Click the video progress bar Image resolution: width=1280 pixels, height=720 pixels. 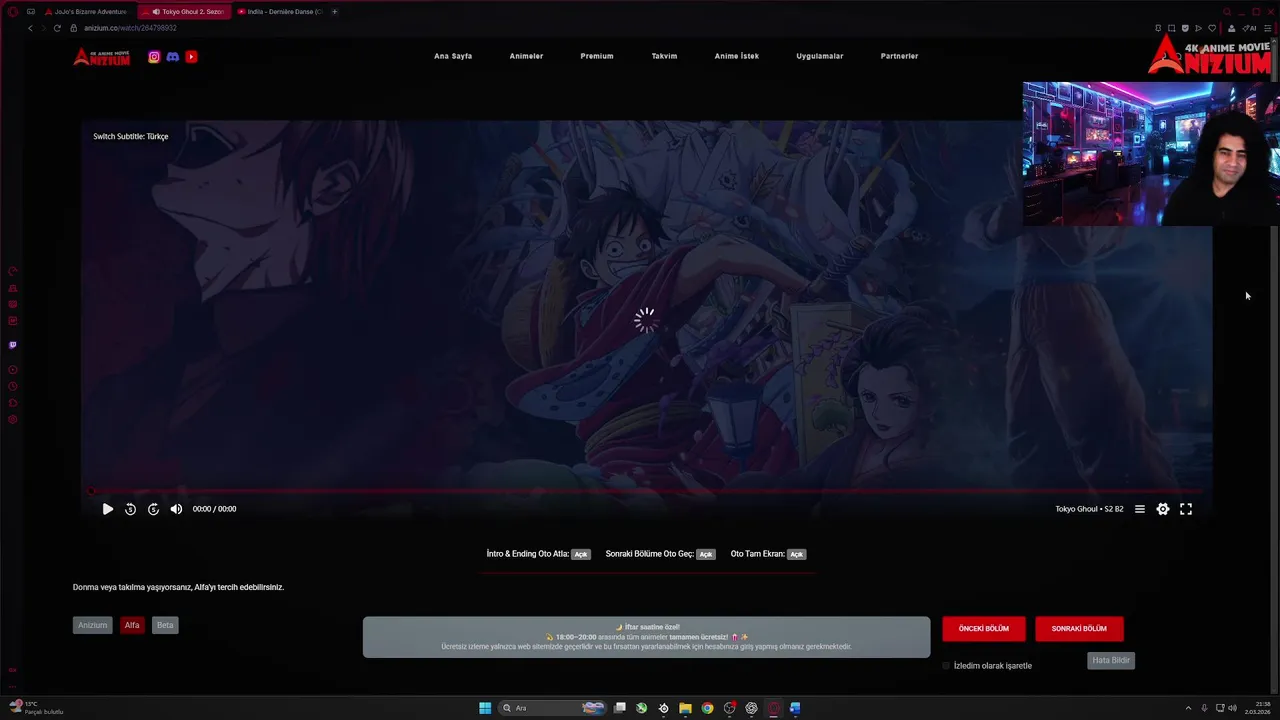click(x=646, y=491)
